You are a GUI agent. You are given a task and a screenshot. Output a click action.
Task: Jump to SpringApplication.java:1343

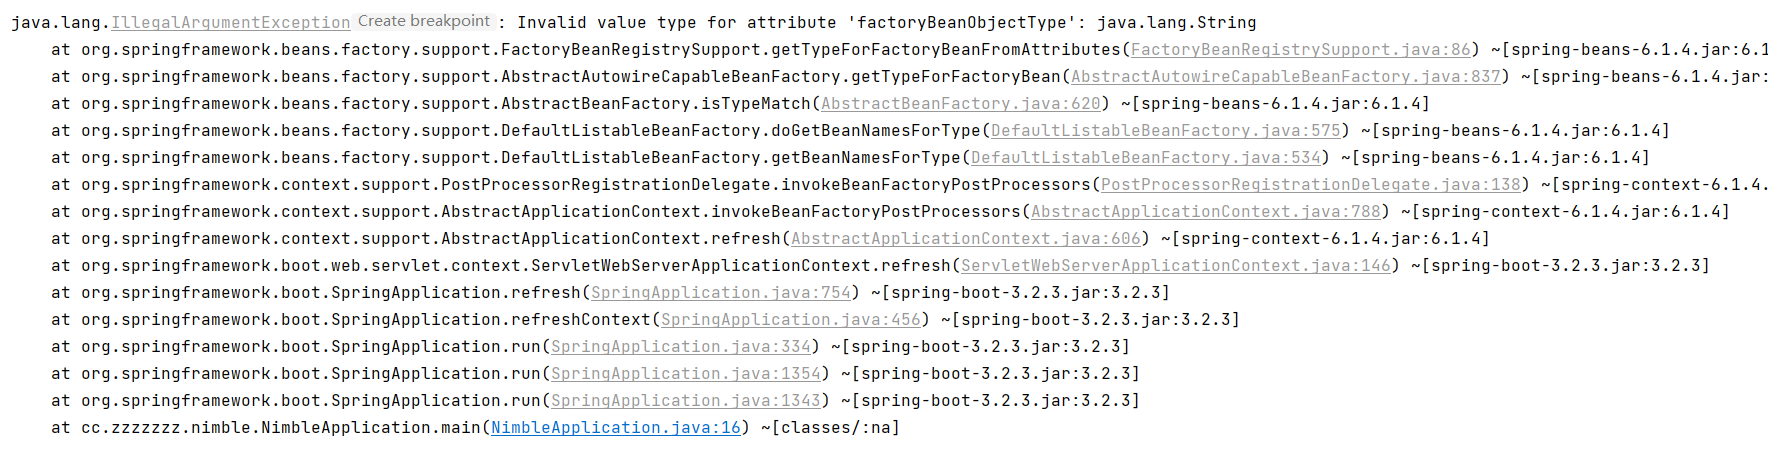coord(685,400)
